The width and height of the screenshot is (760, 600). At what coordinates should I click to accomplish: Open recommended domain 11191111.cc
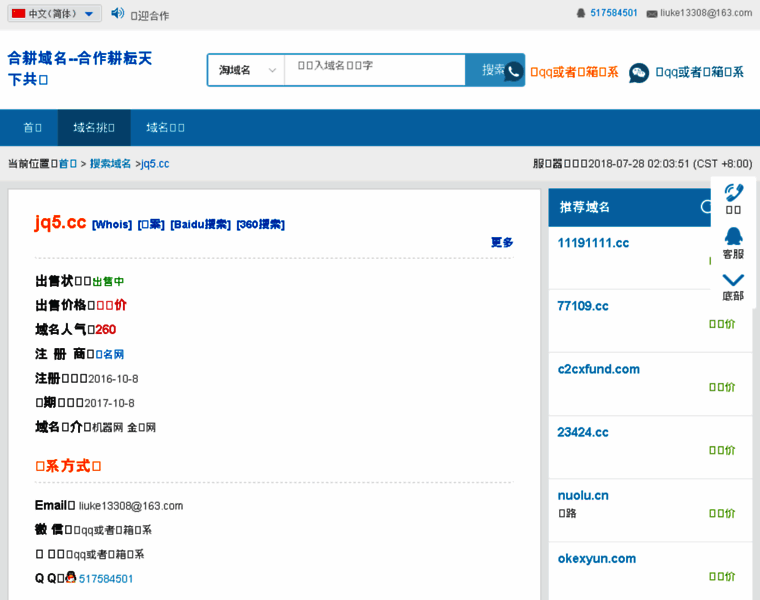tap(593, 243)
